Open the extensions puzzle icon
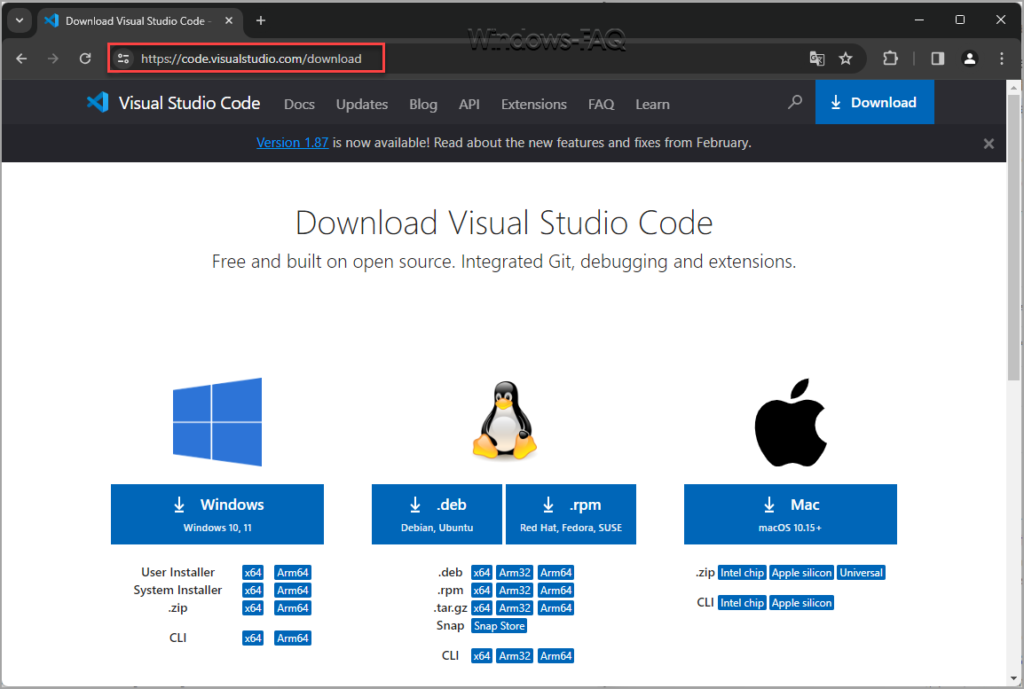The width and height of the screenshot is (1024, 689). coord(890,59)
